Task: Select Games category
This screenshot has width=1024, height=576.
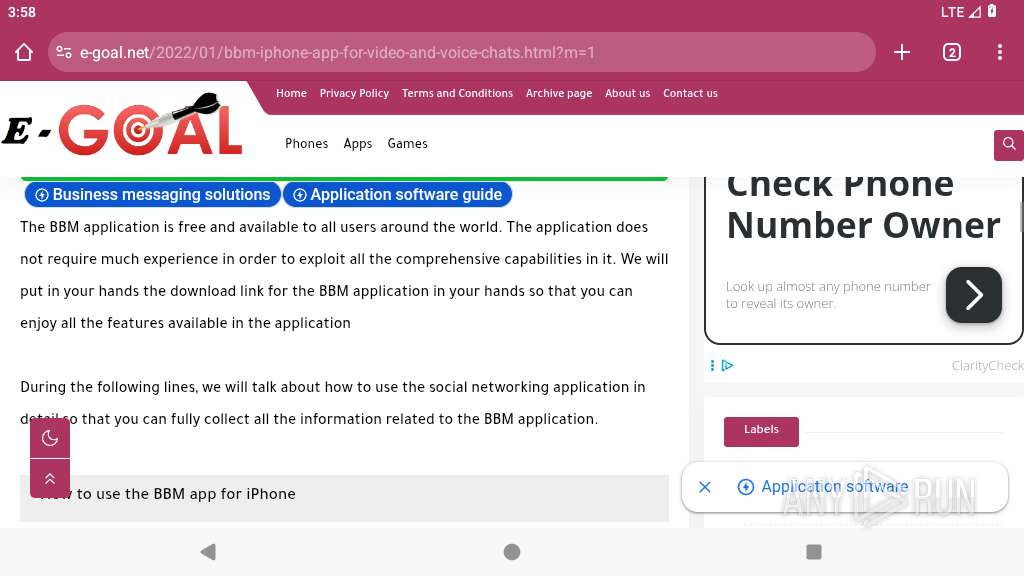Action: 408,144
